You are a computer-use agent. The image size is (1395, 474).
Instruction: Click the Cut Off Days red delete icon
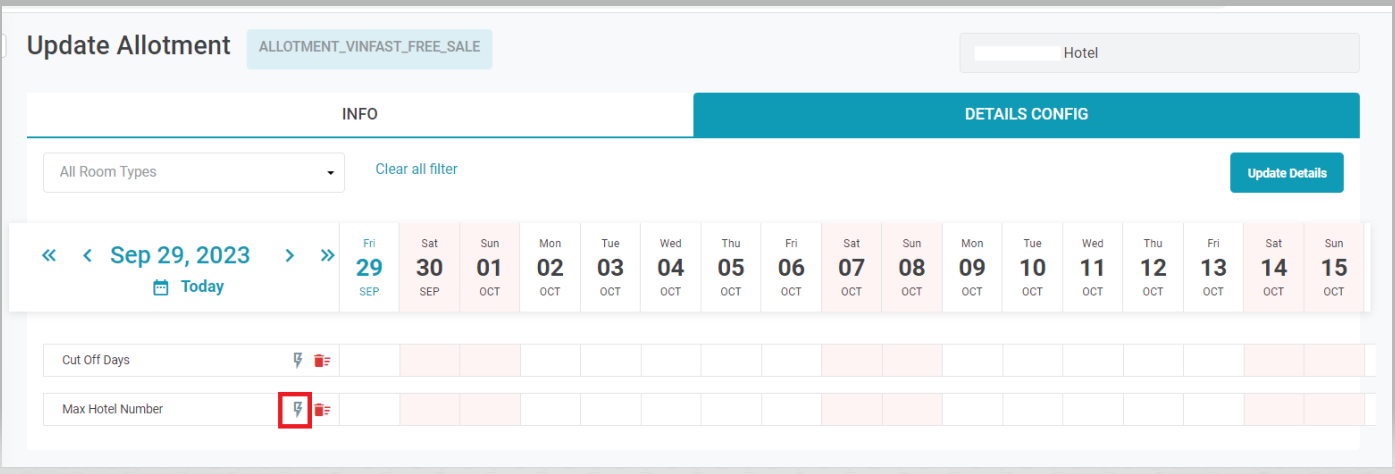322,360
